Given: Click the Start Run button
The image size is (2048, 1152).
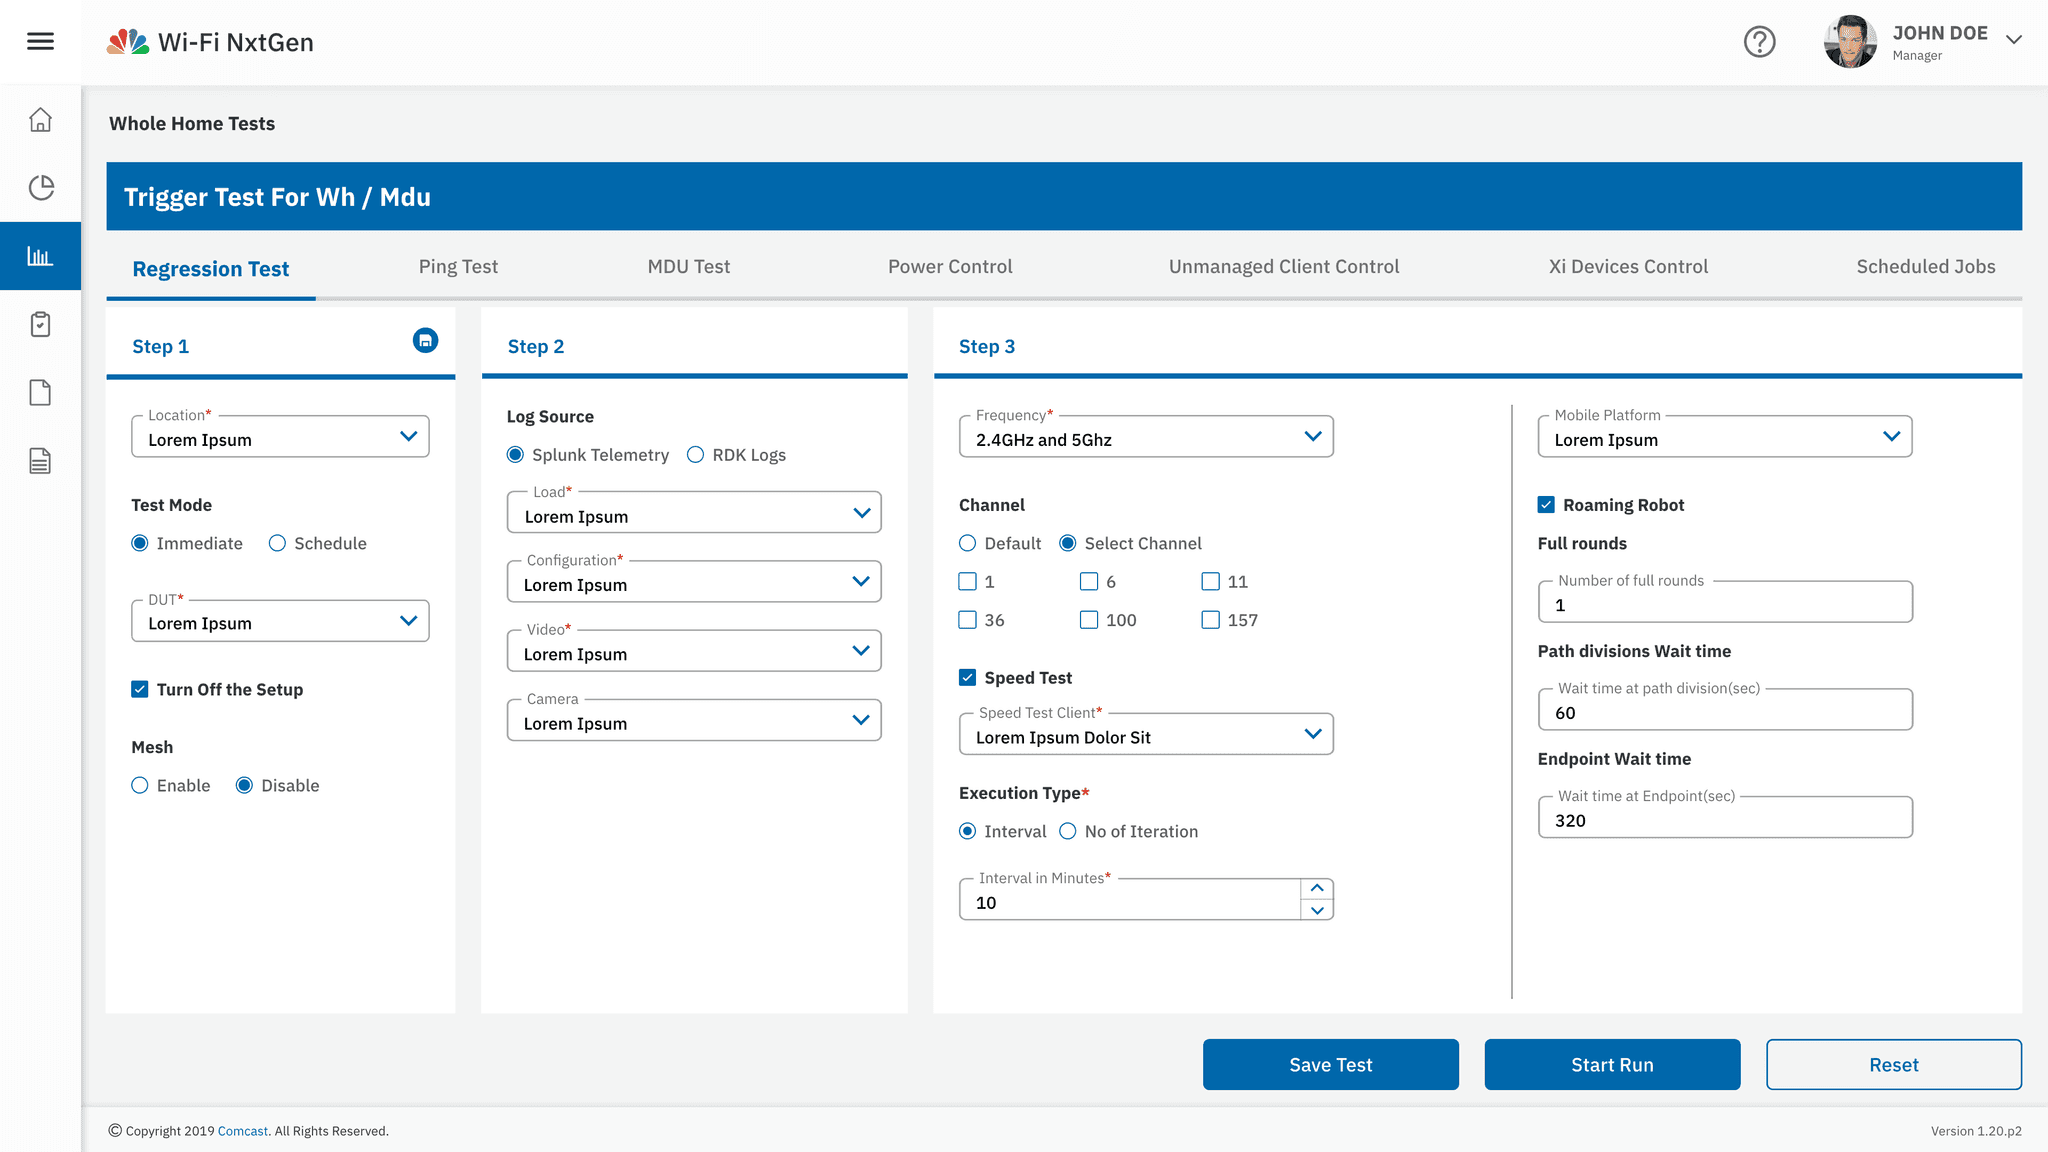Looking at the screenshot, I should [1612, 1065].
